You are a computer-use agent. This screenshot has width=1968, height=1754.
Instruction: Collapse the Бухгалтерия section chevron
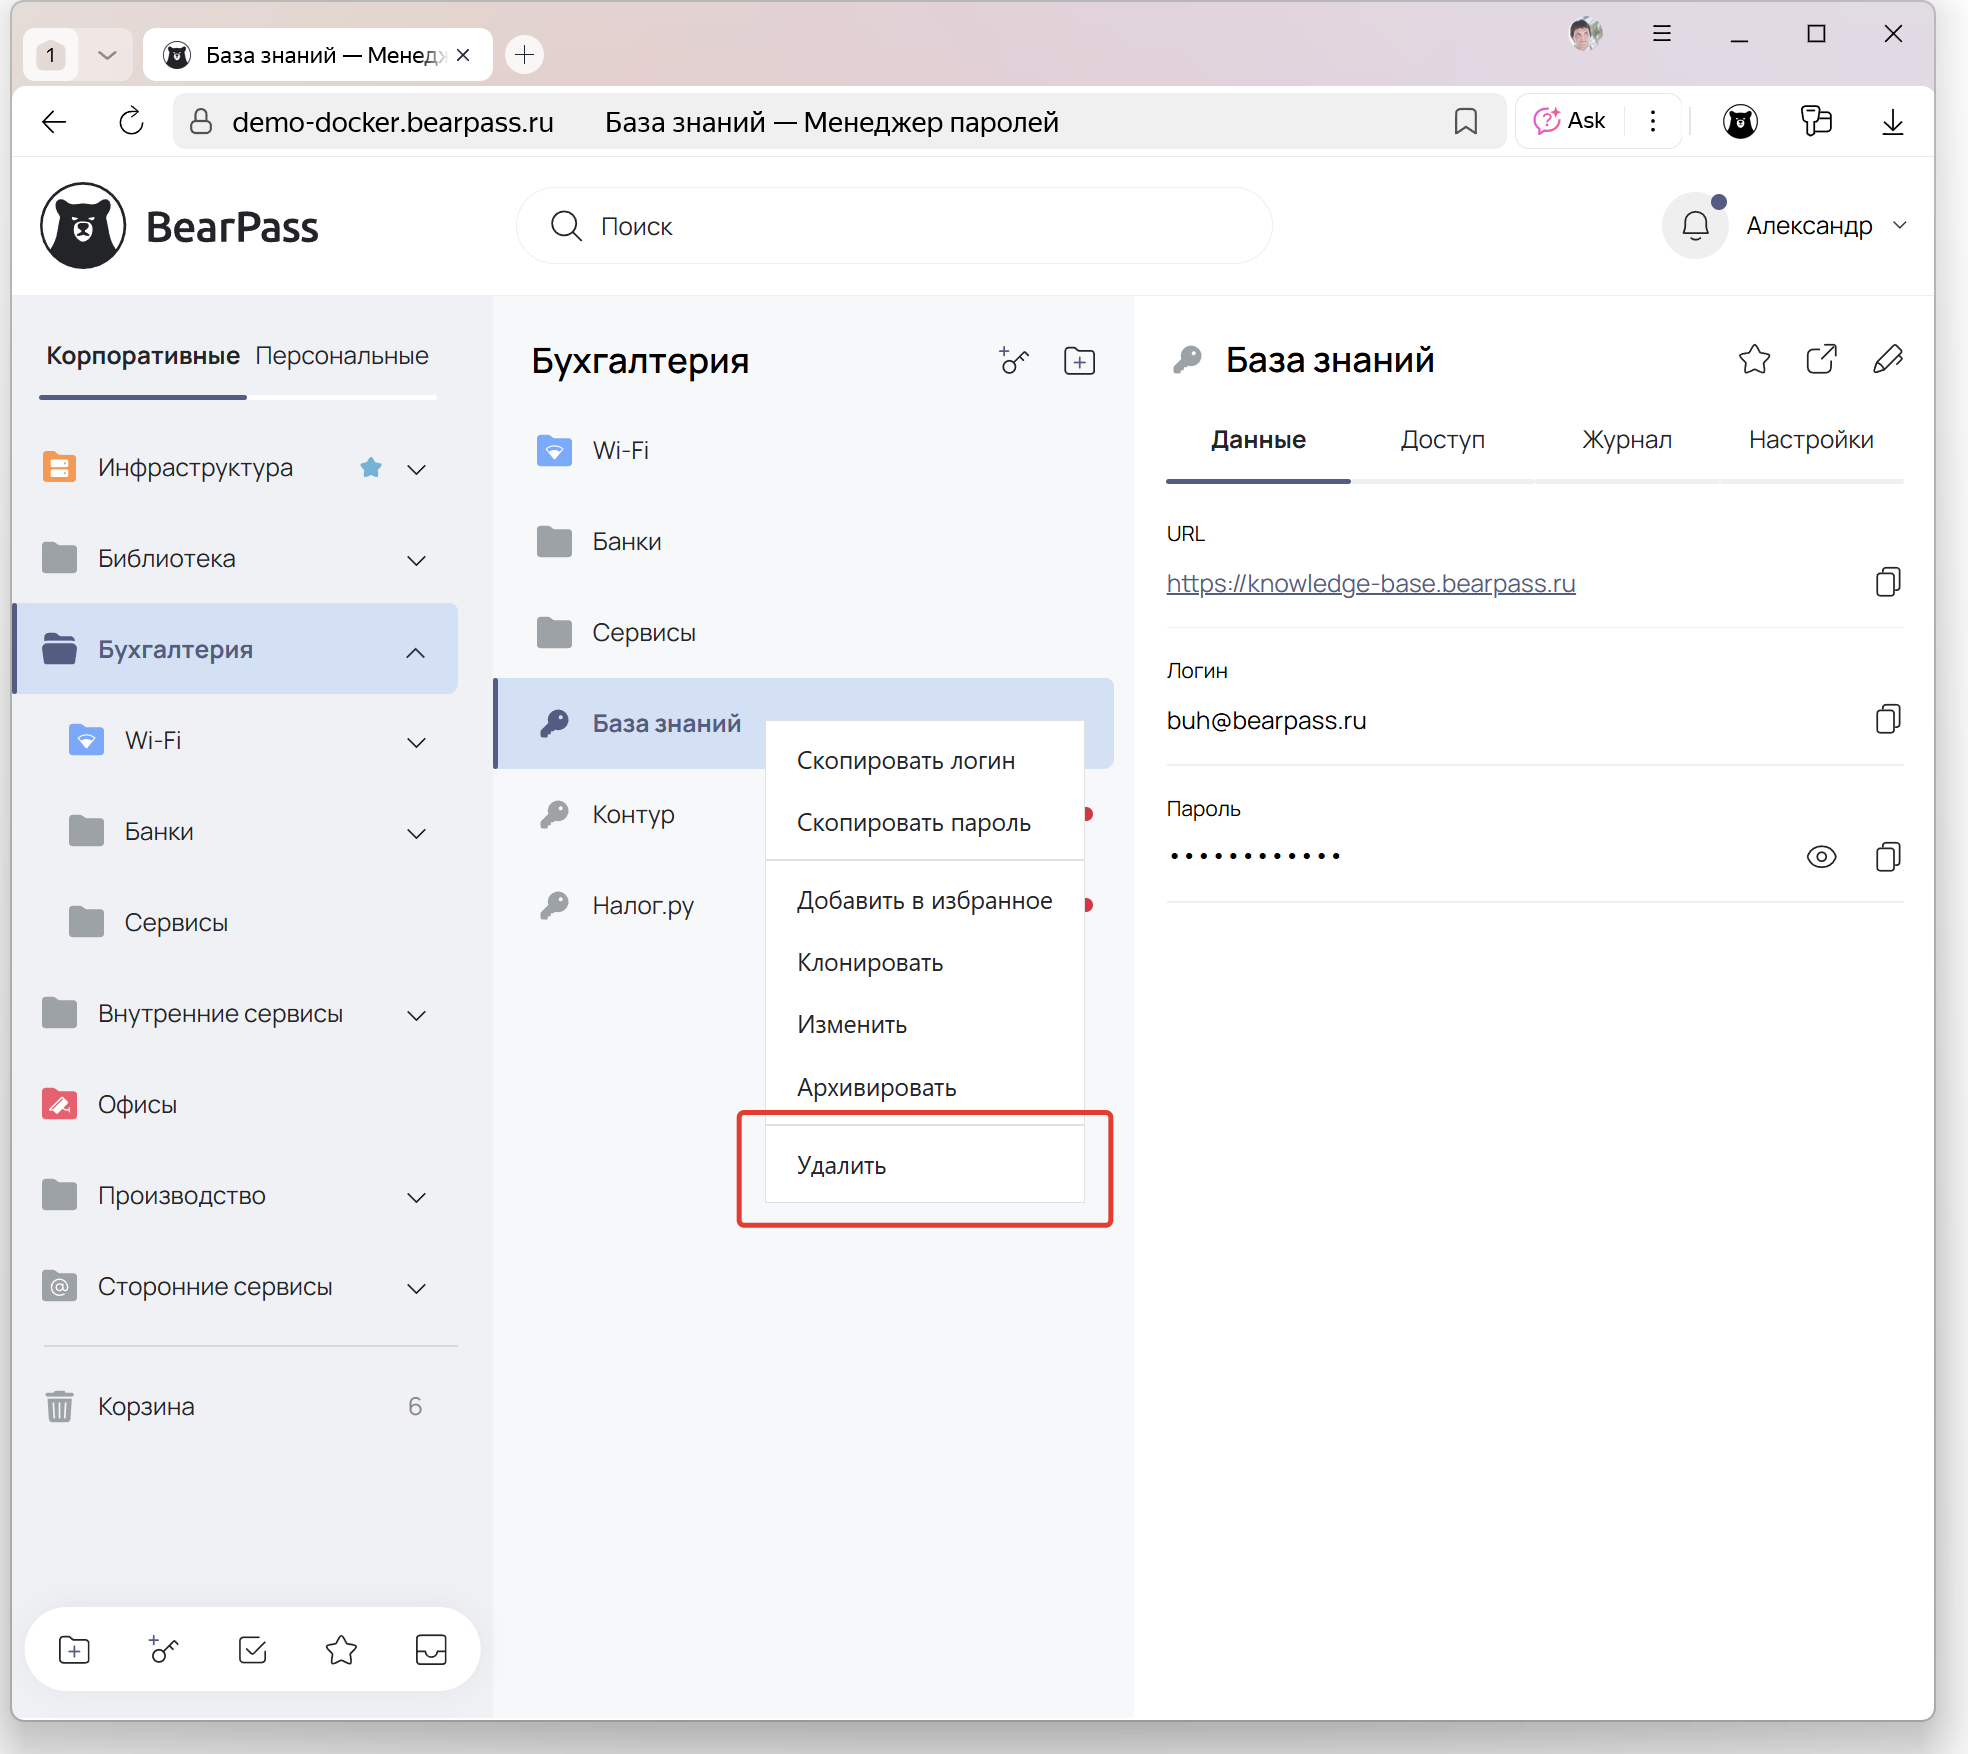pos(416,651)
